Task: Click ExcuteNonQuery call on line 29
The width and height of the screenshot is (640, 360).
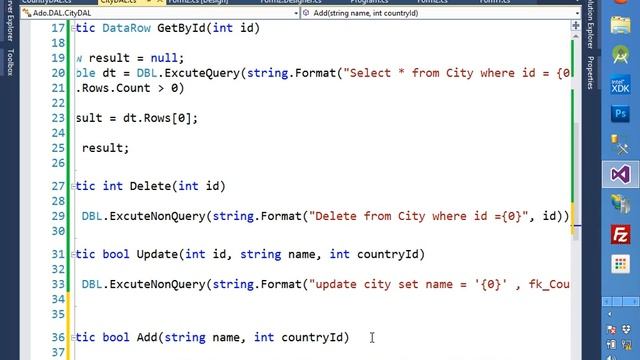Action: click(157, 216)
